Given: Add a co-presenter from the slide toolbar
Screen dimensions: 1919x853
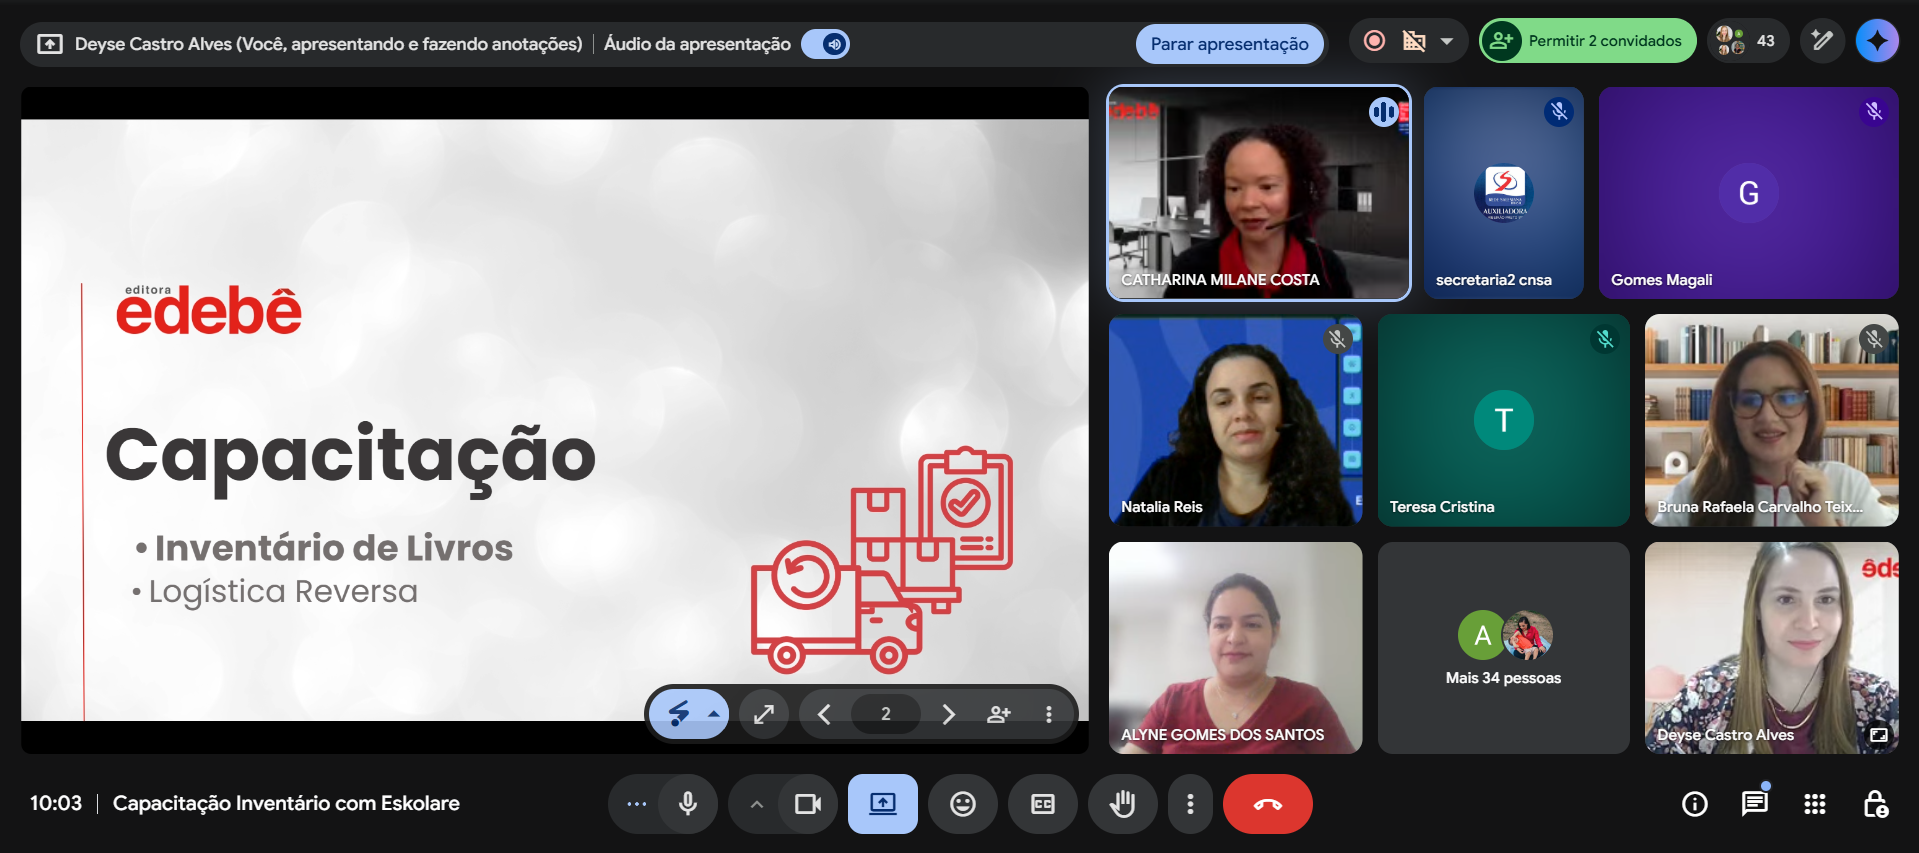Looking at the screenshot, I should (998, 714).
